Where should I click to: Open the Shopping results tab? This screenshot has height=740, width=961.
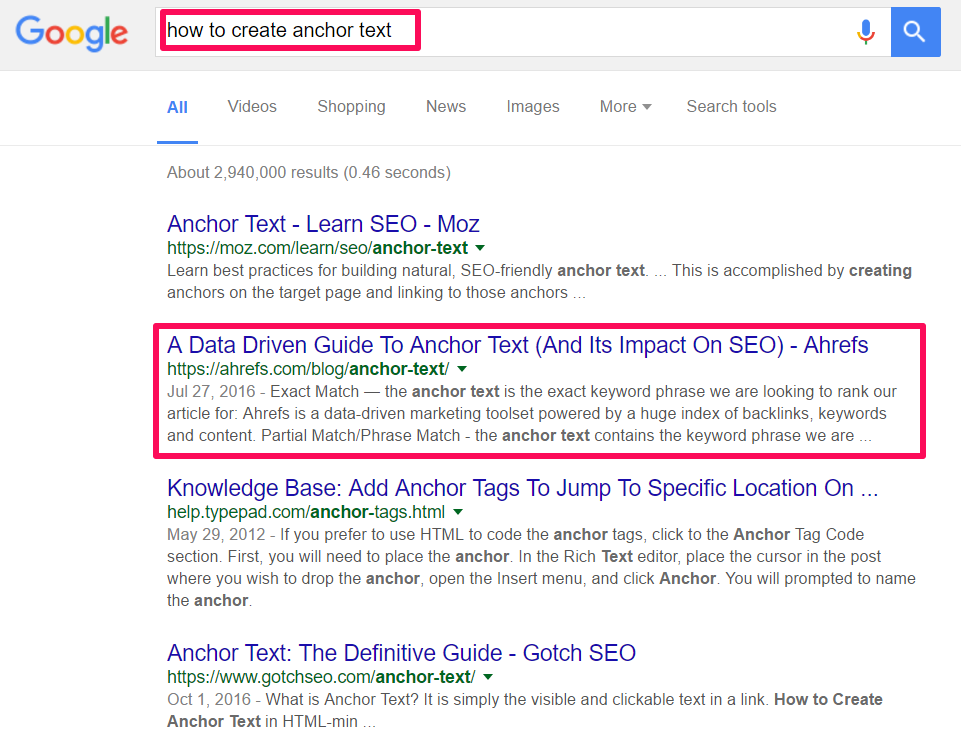point(351,107)
